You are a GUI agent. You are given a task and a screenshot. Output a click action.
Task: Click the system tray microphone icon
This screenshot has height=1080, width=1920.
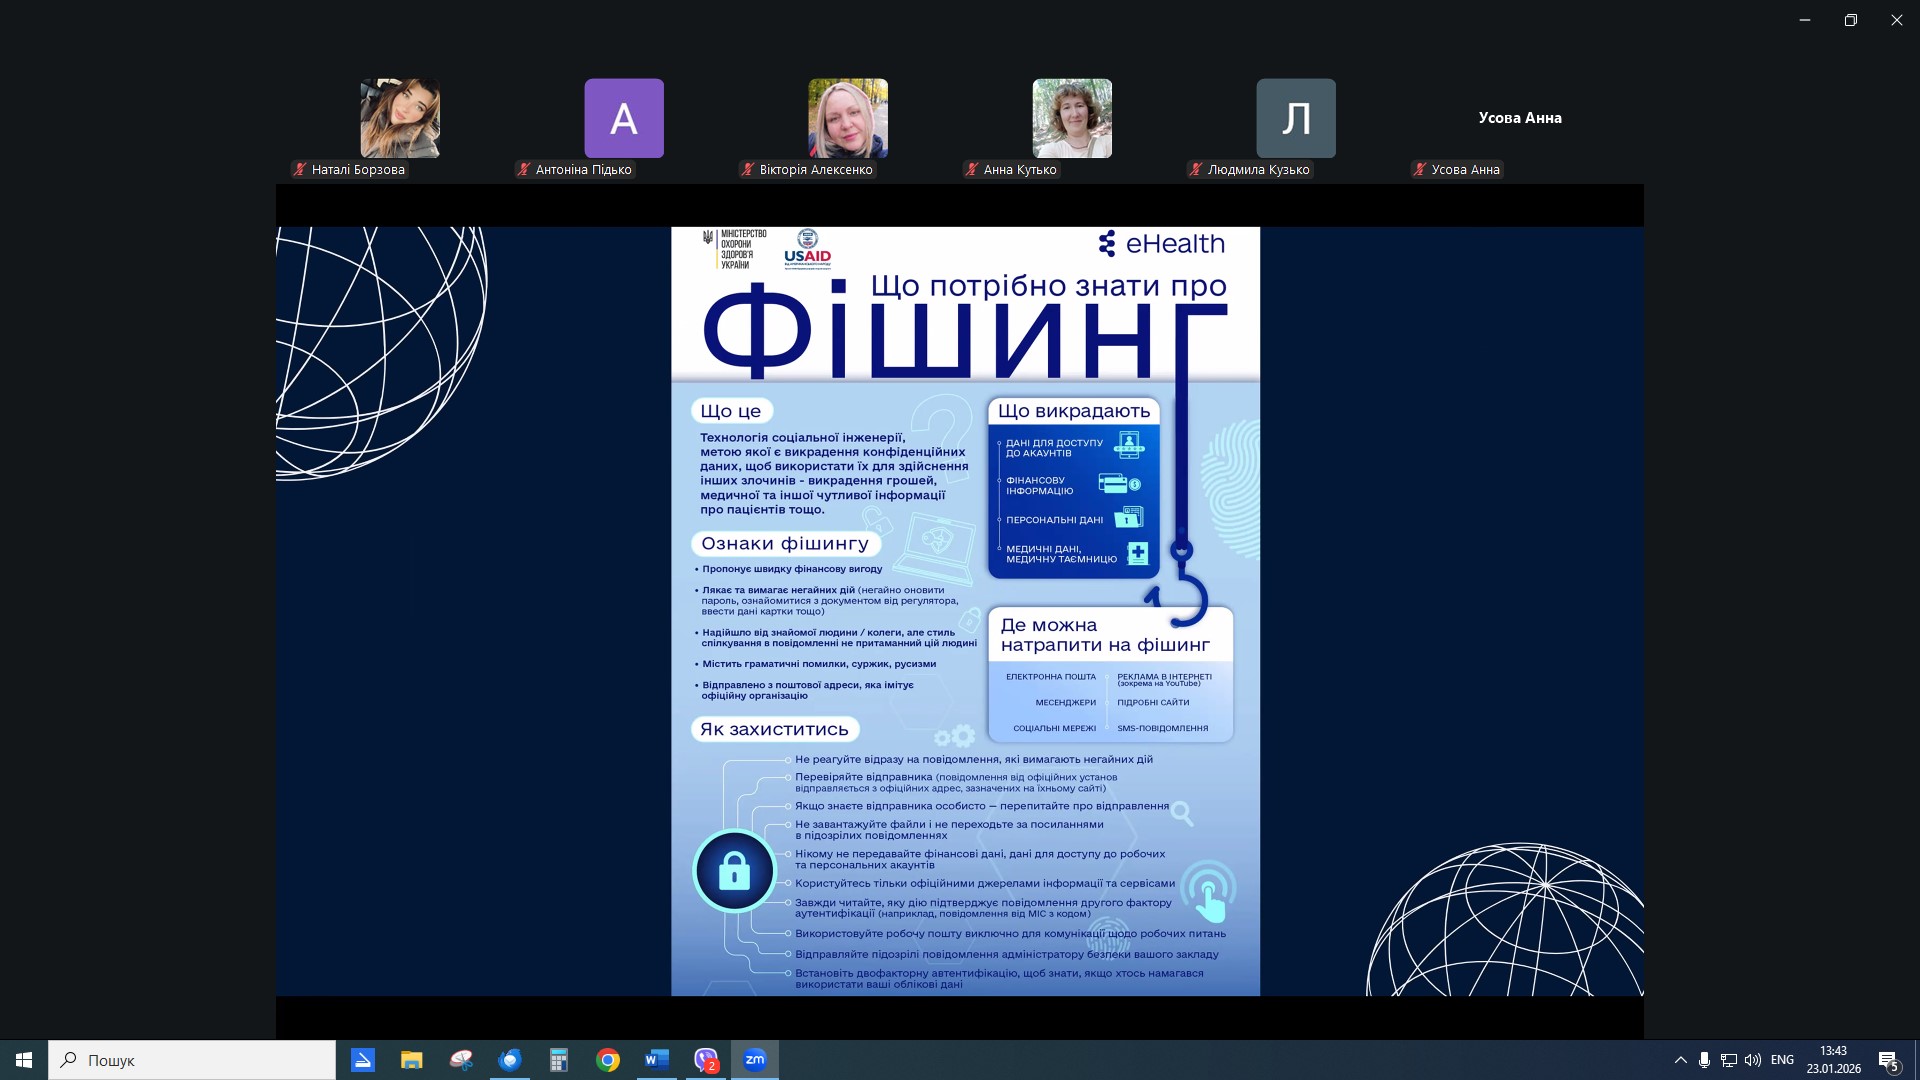[1704, 1060]
